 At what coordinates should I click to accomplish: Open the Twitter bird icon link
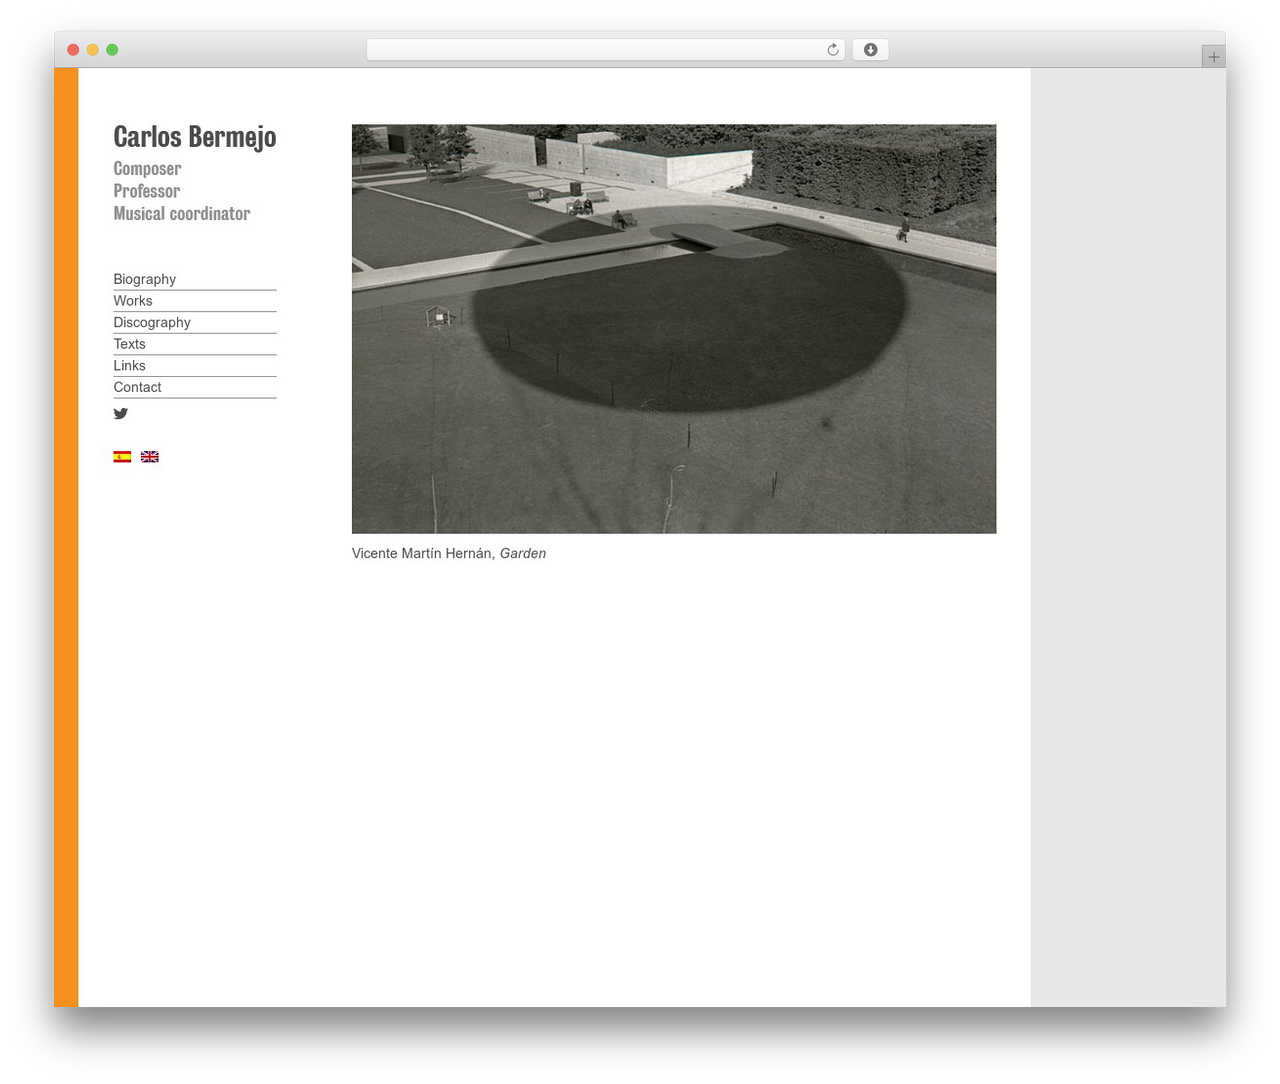pos(121,413)
